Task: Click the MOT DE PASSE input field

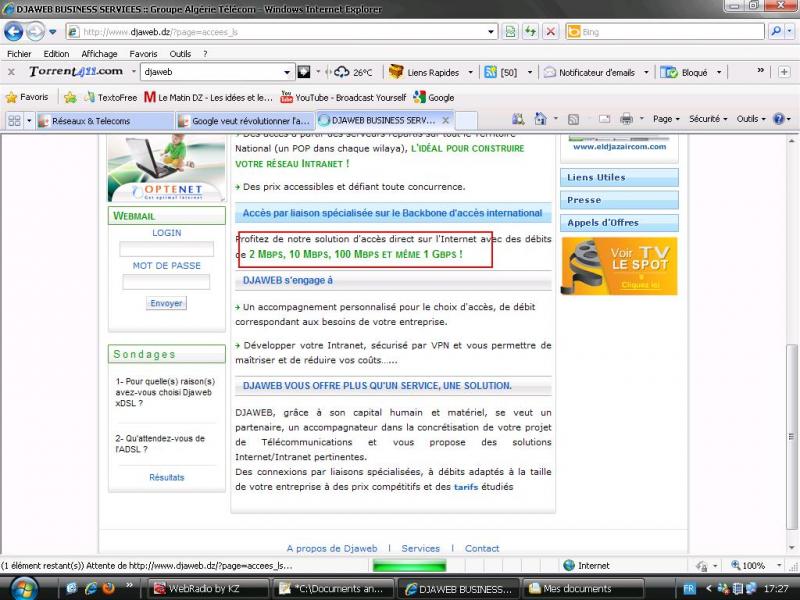Action: 166,282
